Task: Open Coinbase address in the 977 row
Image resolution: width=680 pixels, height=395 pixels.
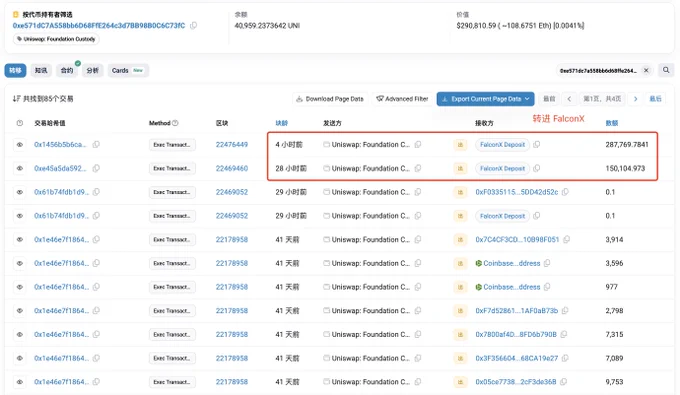Action: [512, 287]
